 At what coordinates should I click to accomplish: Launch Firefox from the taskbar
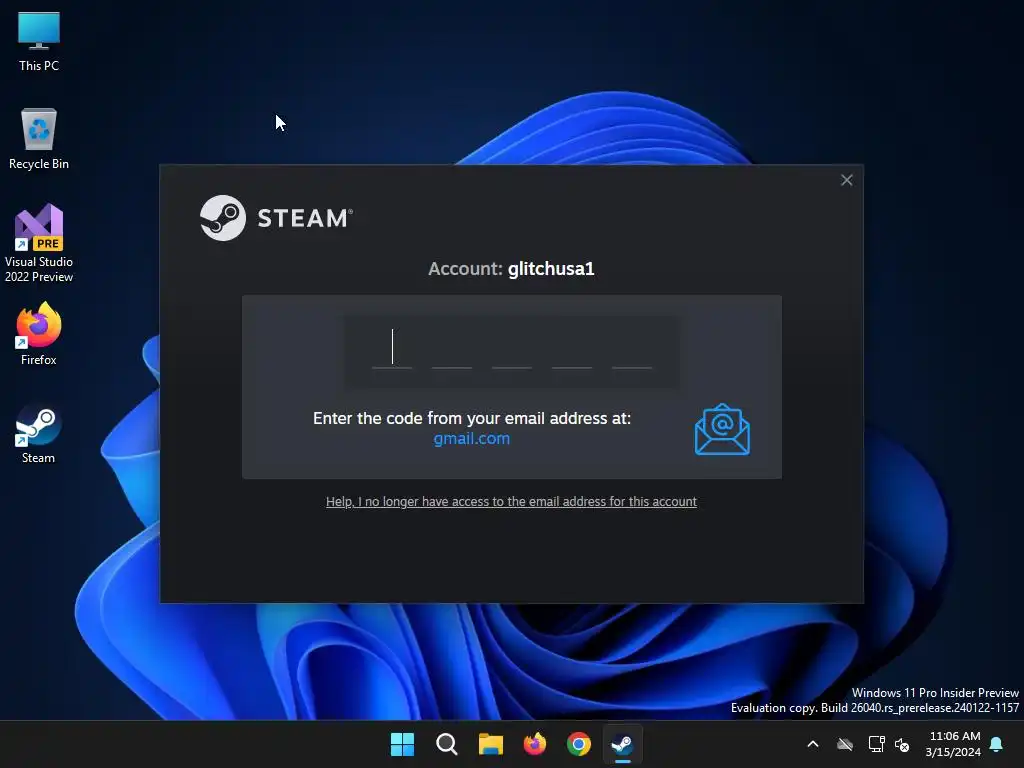pyautogui.click(x=535, y=744)
